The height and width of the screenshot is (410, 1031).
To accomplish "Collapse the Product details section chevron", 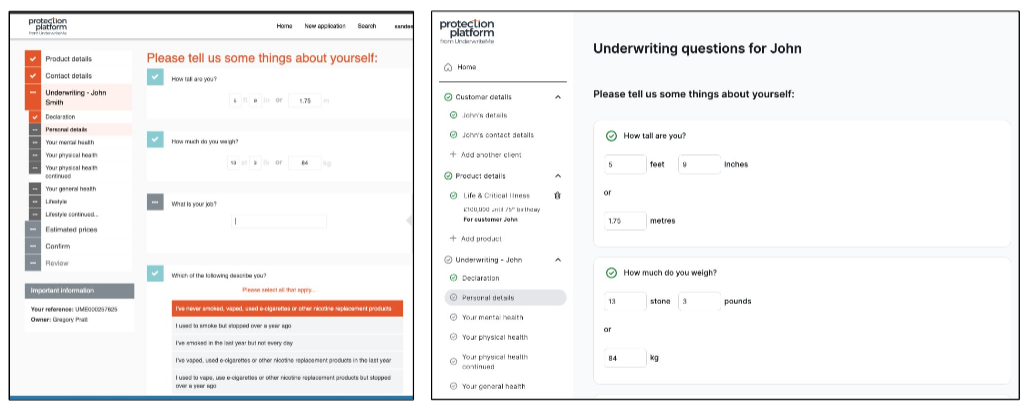I will tap(558, 176).
